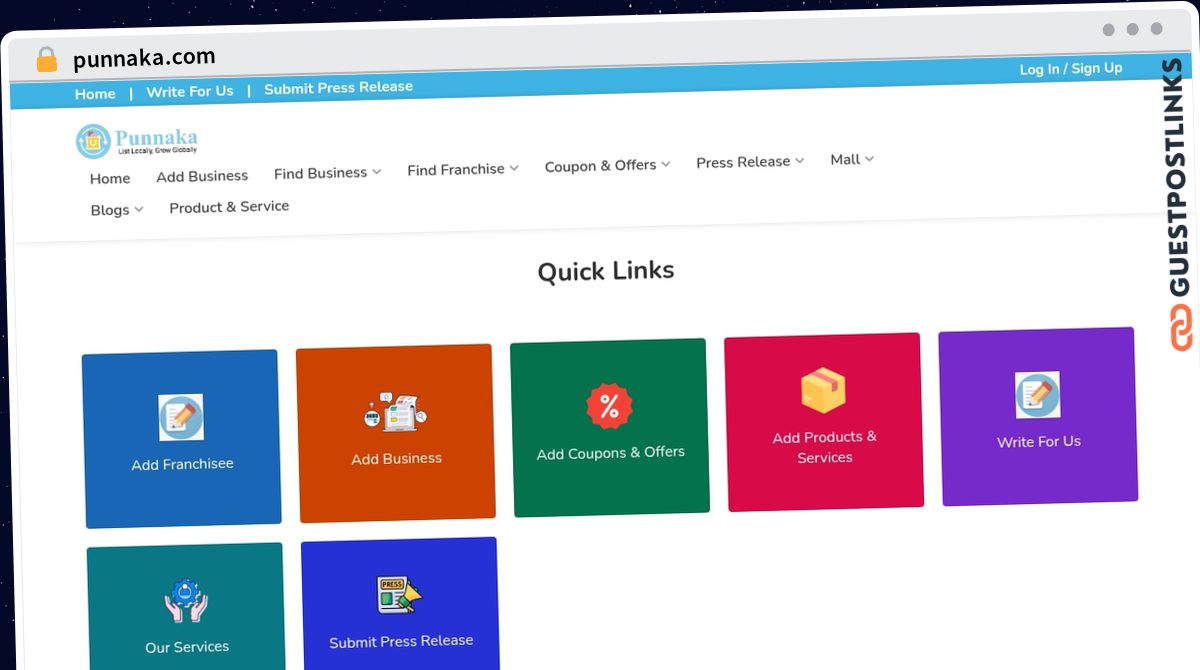This screenshot has height=670, width=1200.
Task: Open Add Business in navigation menu
Action: tap(202, 176)
